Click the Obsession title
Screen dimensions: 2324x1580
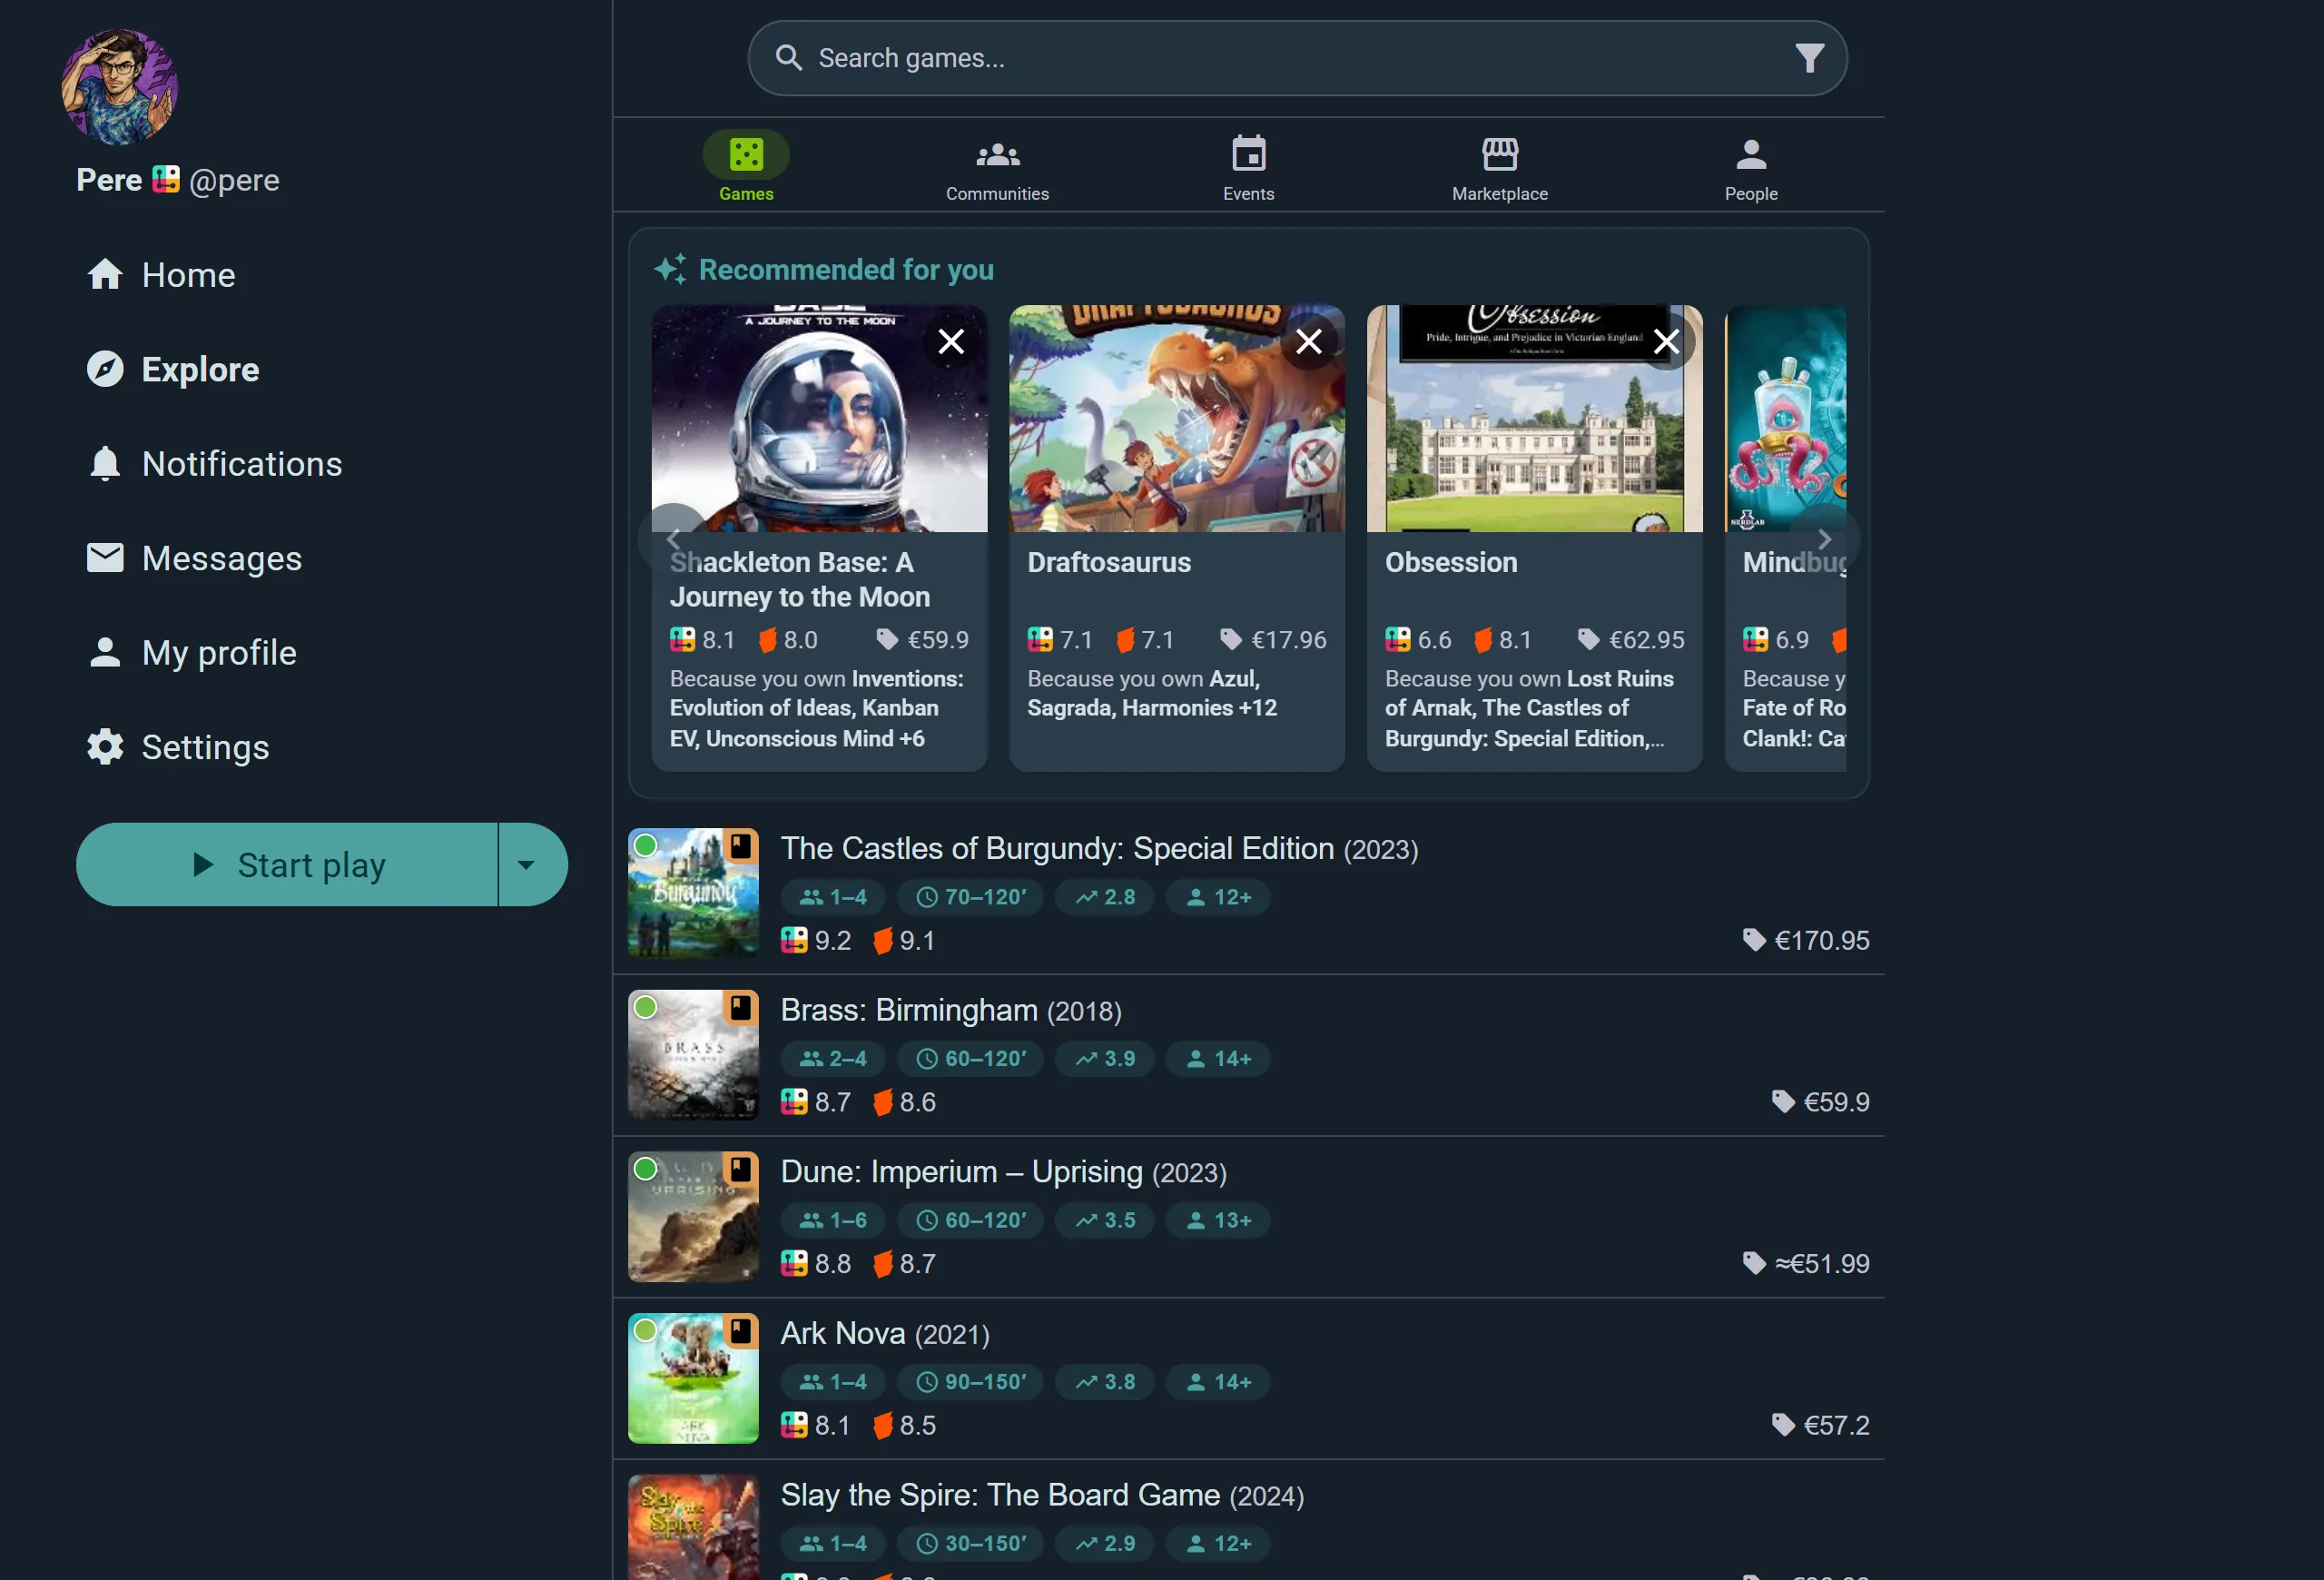pos(1451,562)
